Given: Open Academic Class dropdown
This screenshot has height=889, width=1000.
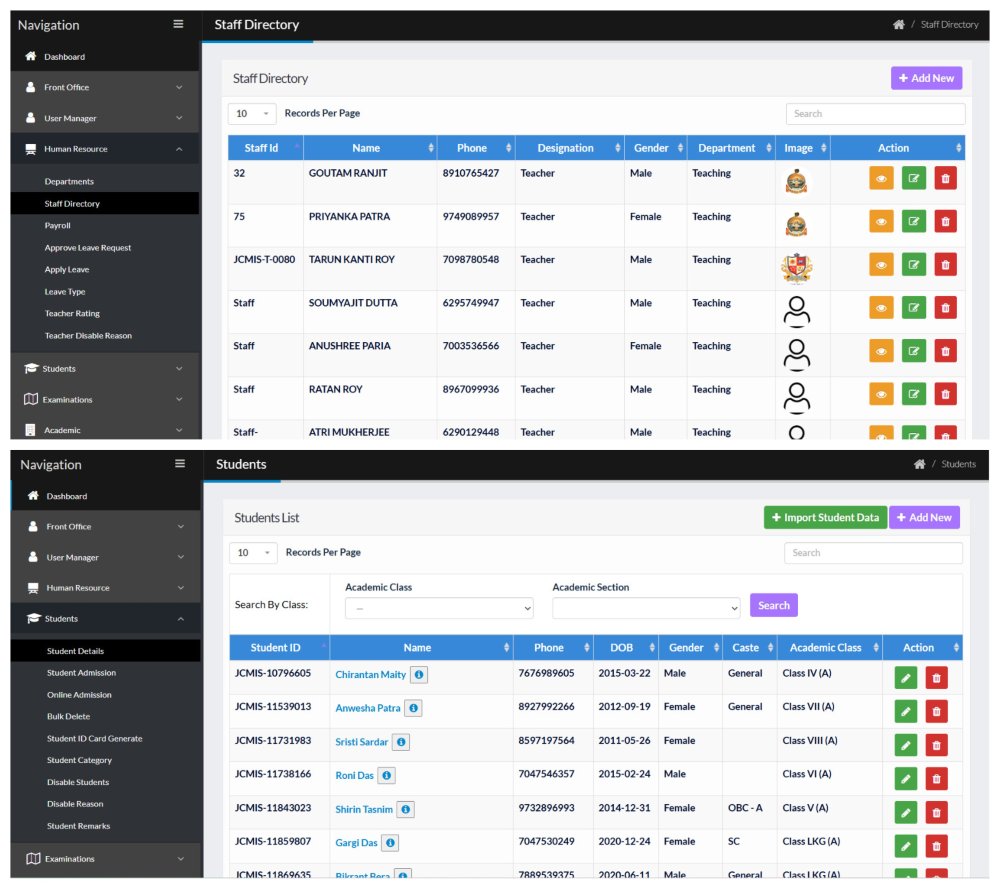Looking at the screenshot, I should [439, 608].
